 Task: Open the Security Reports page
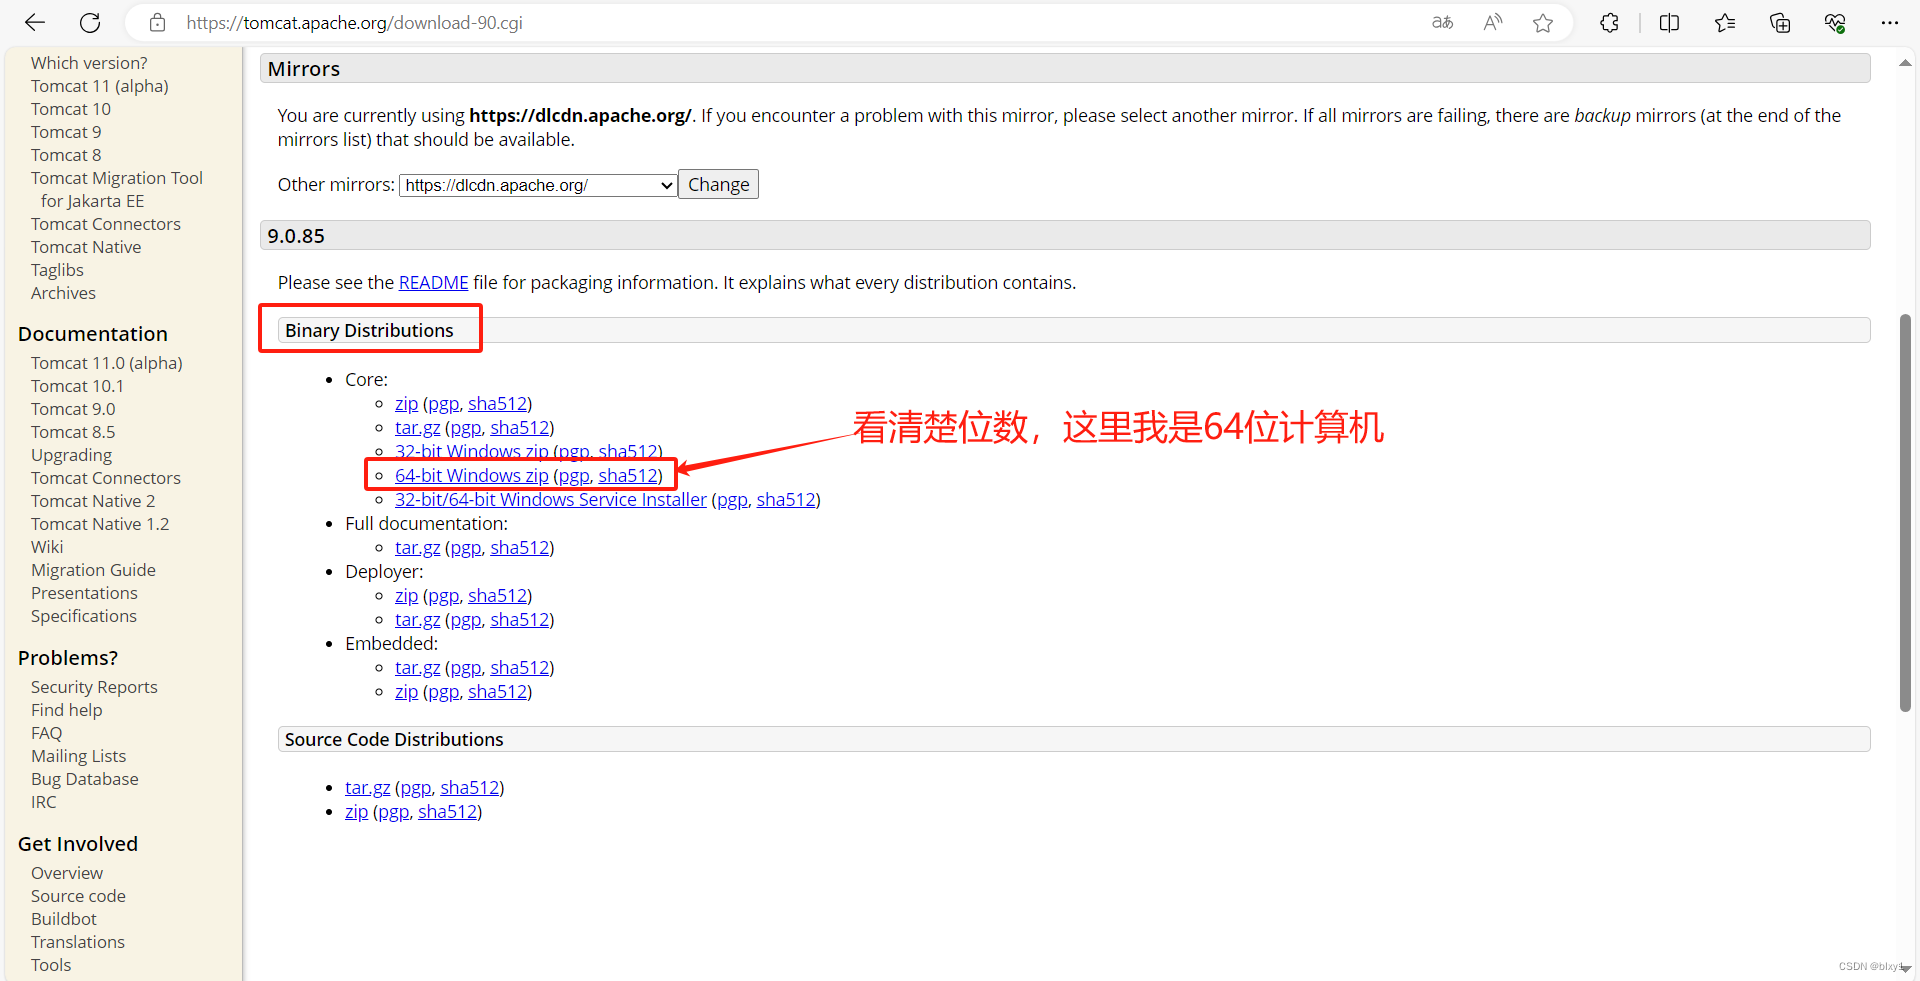coord(93,686)
